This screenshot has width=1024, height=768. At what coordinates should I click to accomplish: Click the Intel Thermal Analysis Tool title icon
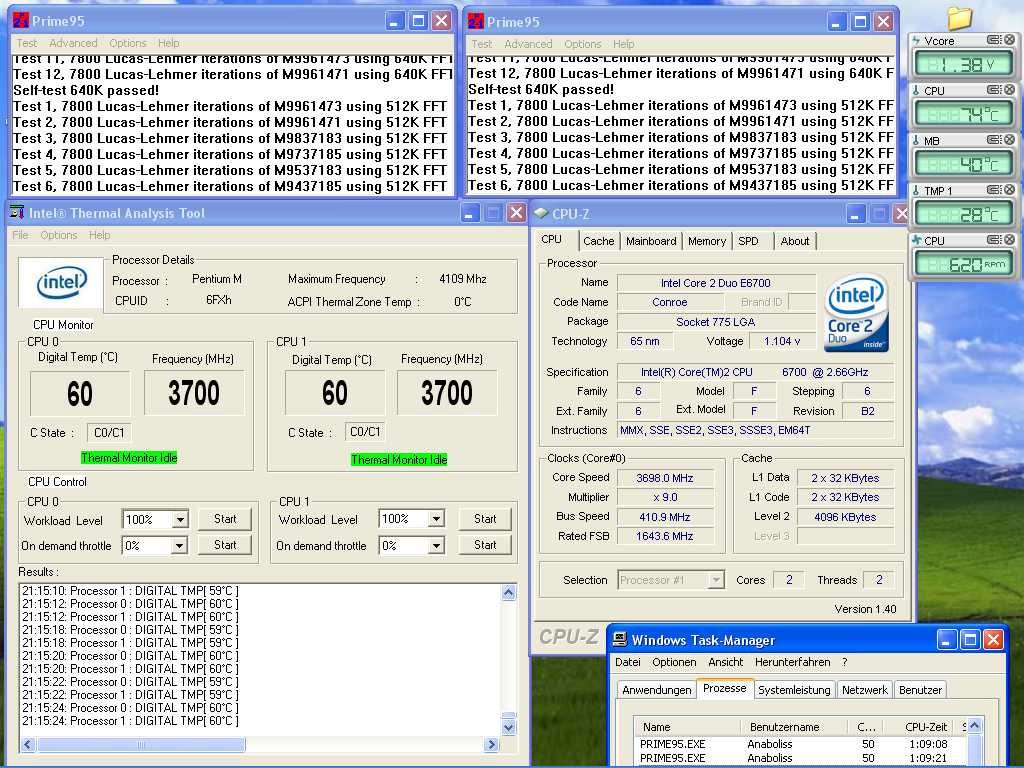pos(17,212)
